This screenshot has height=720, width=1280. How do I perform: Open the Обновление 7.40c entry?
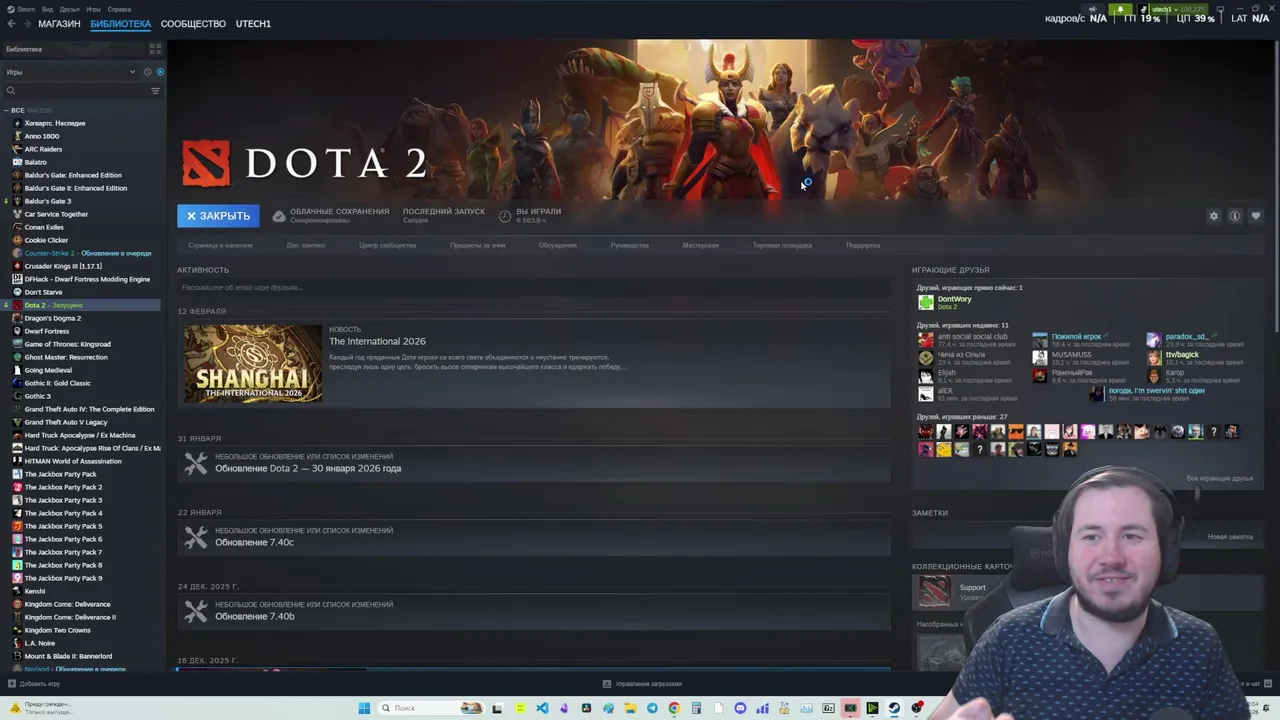pyautogui.click(x=254, y=542)
